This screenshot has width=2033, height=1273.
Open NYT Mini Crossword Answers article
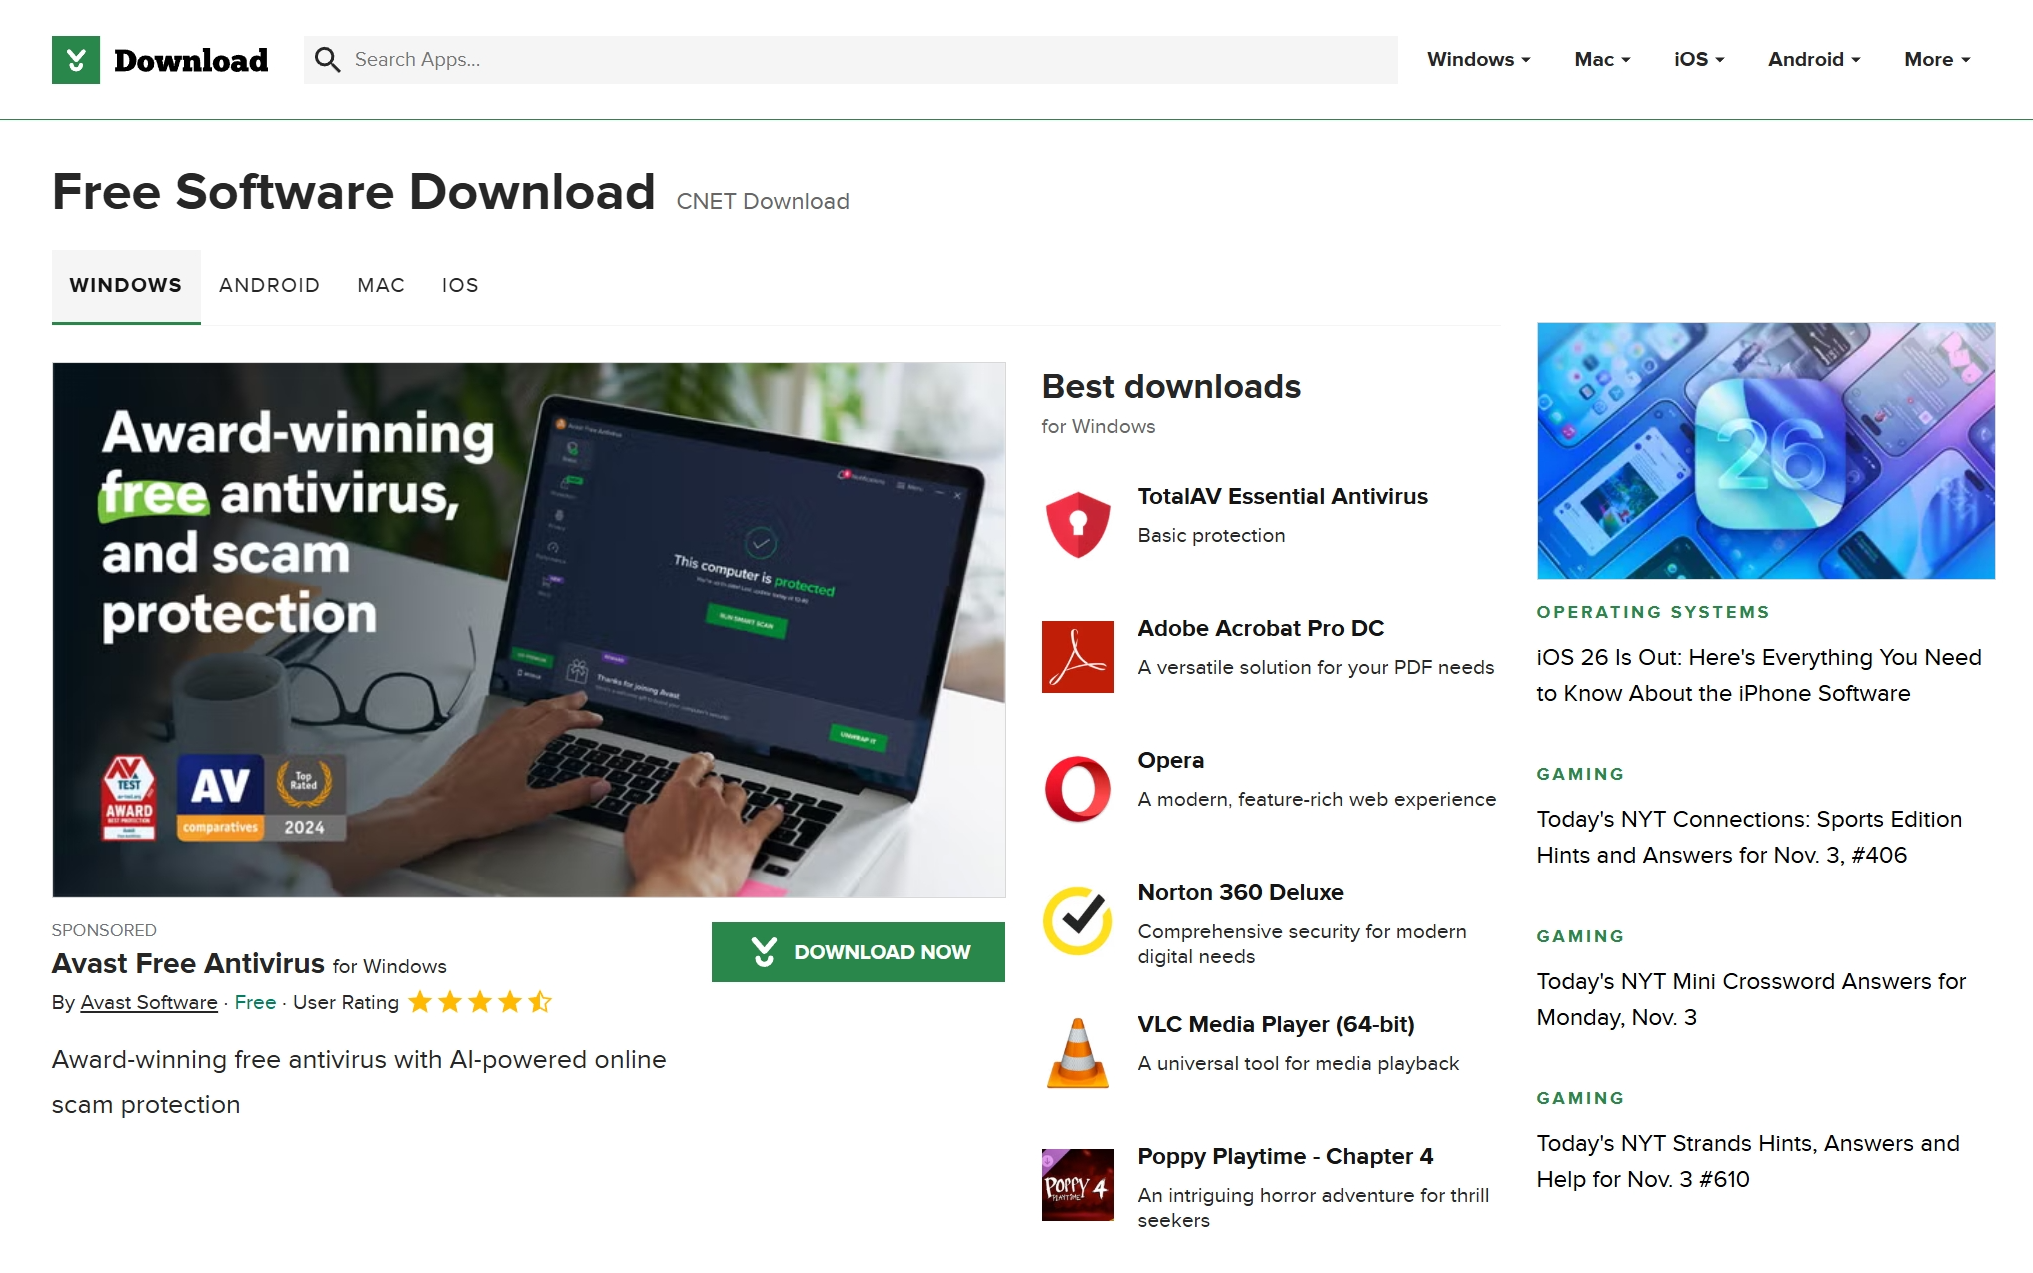point(1751,999)
